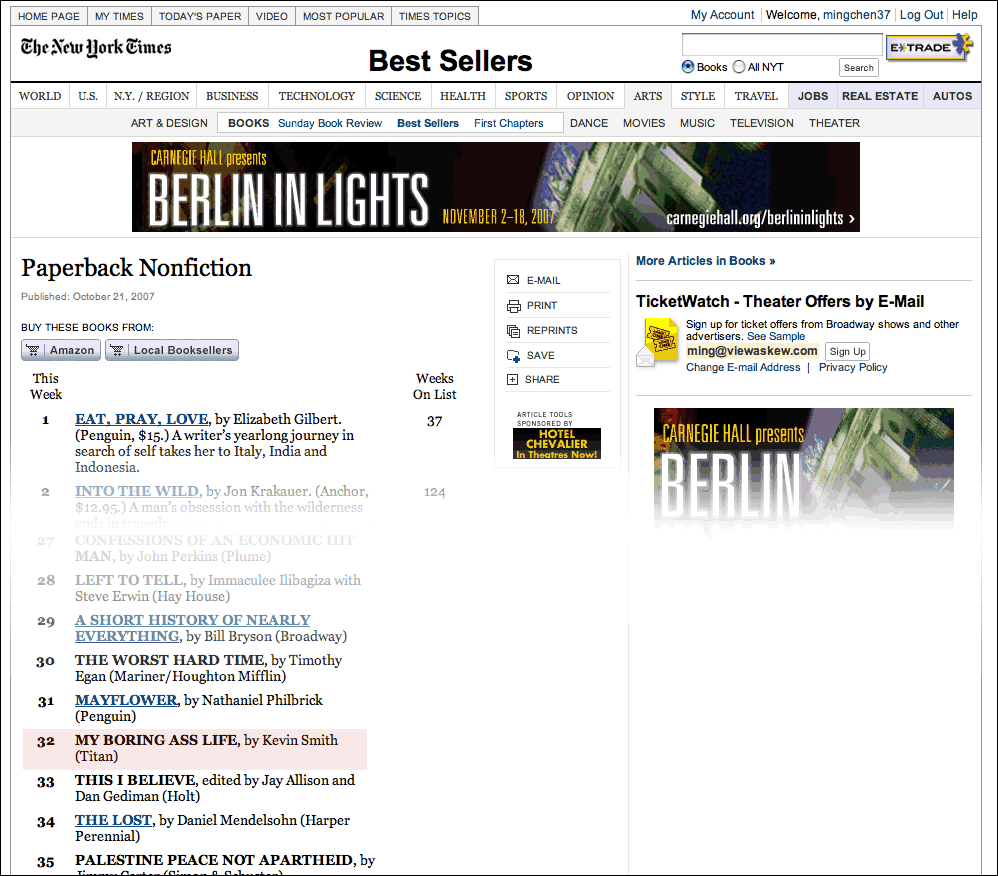Click More Articles in Books link

pyautogui.click(x=706, y=261)
